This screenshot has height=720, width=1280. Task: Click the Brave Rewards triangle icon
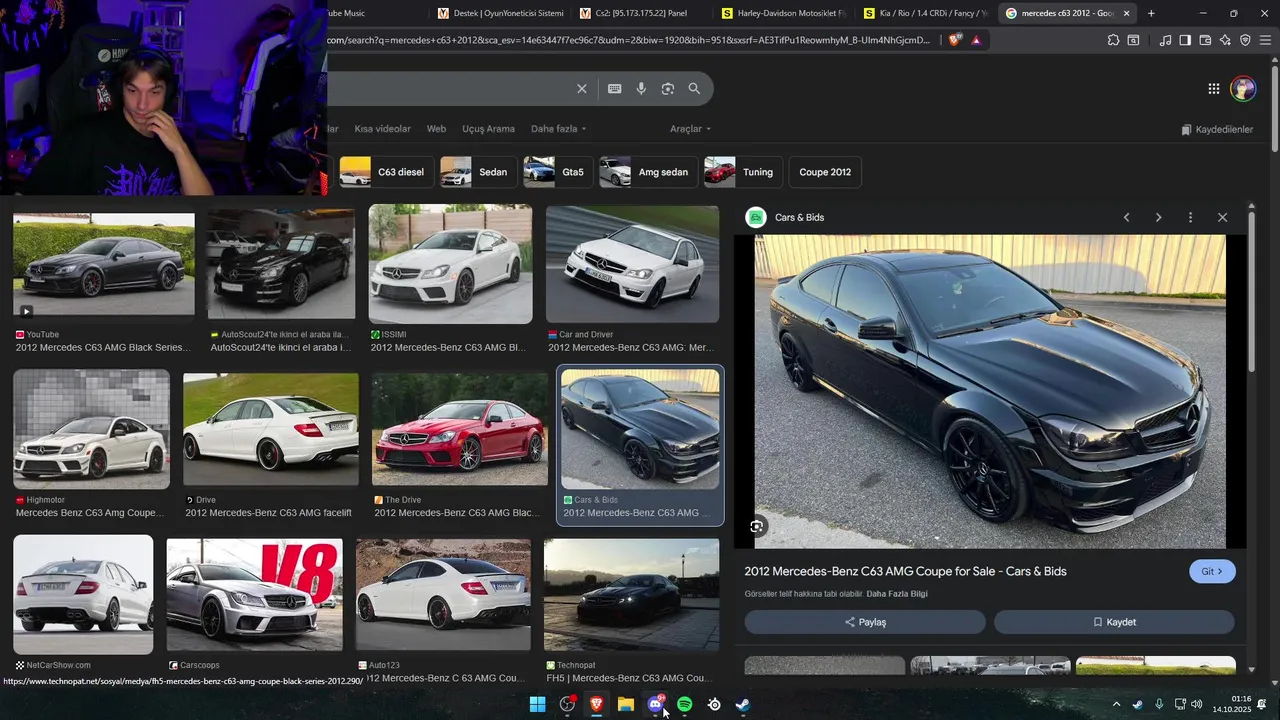(976, 40)
